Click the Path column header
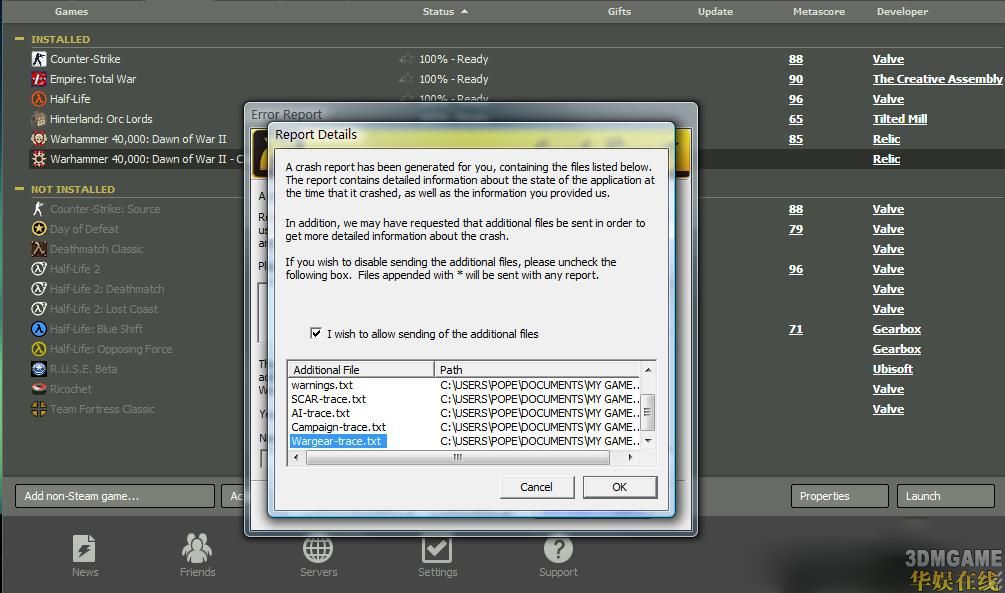Image resolution: width=1005 pixels, height=593 pixels. pos(537,369)
